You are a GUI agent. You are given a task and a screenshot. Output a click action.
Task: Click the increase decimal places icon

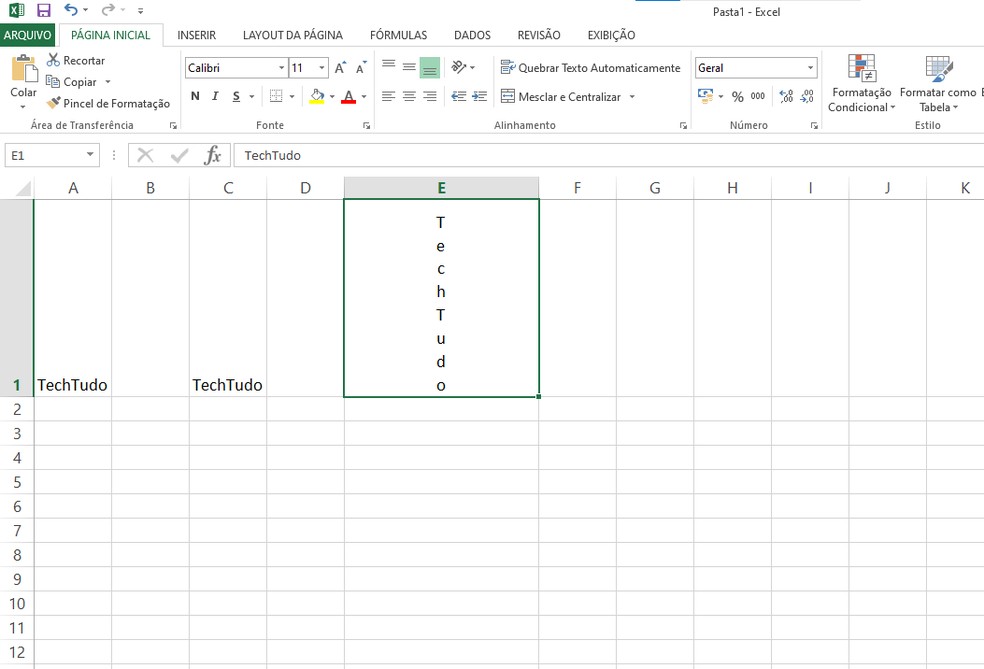coord(785,96)
